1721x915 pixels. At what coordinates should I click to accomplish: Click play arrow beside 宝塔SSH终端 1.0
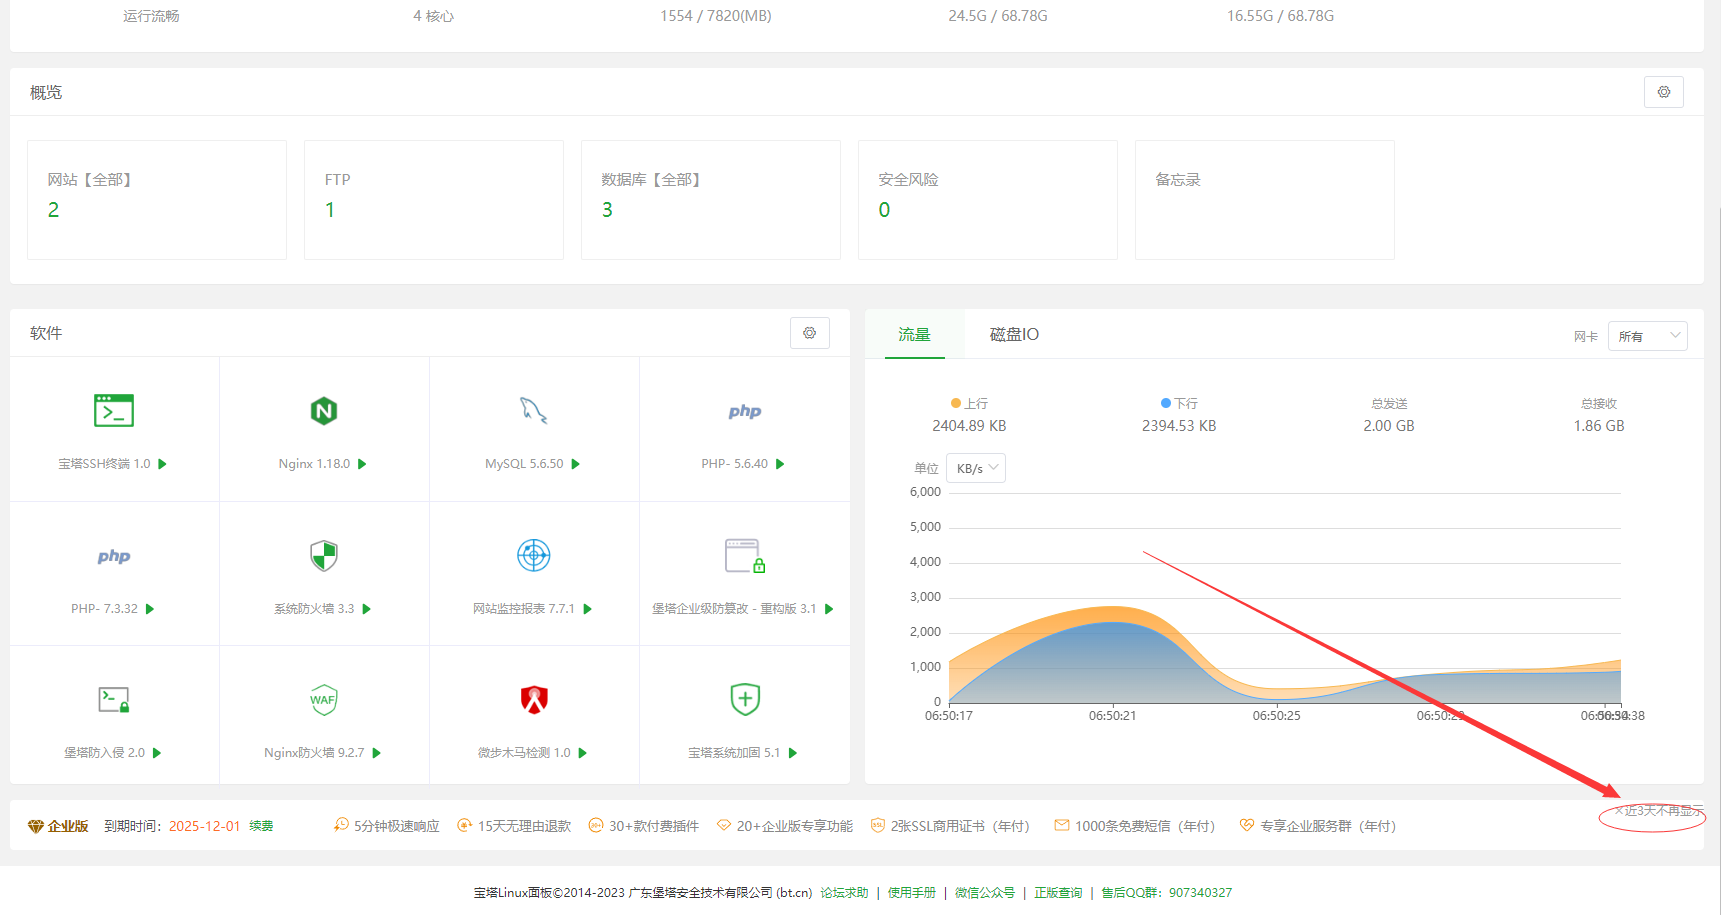[162, 464]
